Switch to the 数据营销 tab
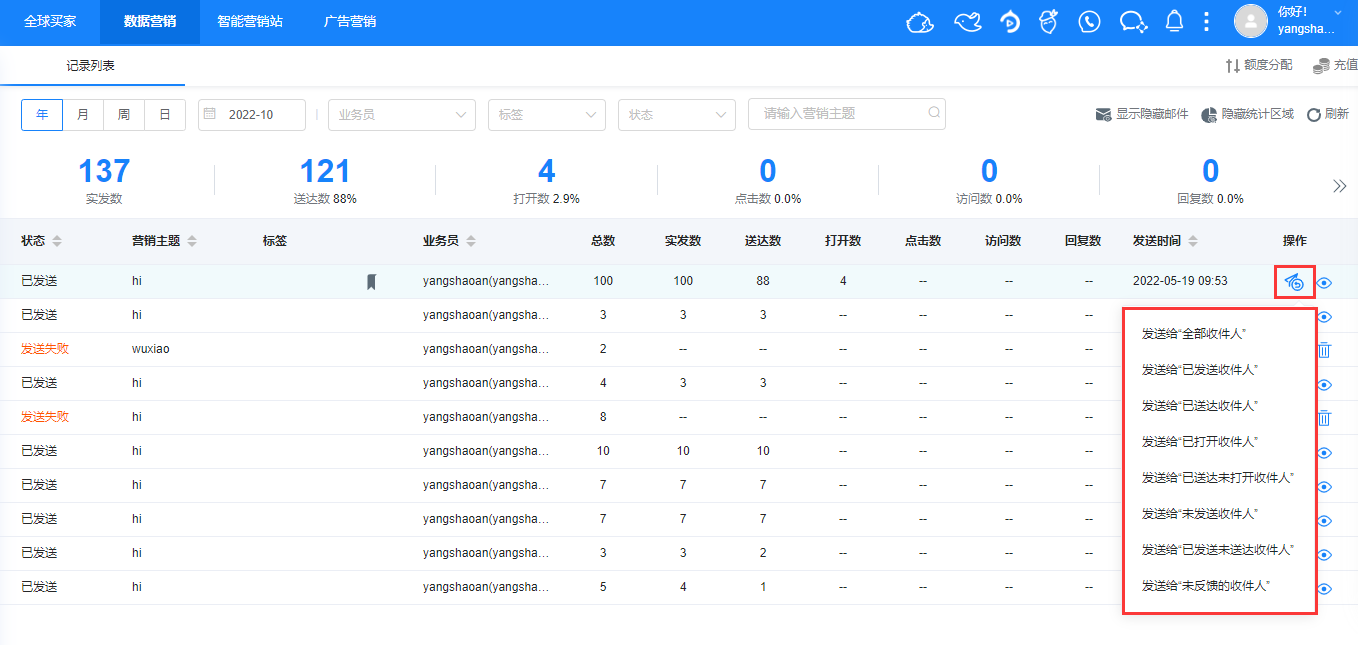This screenshot has height=645, width=1358. point(150,21)
